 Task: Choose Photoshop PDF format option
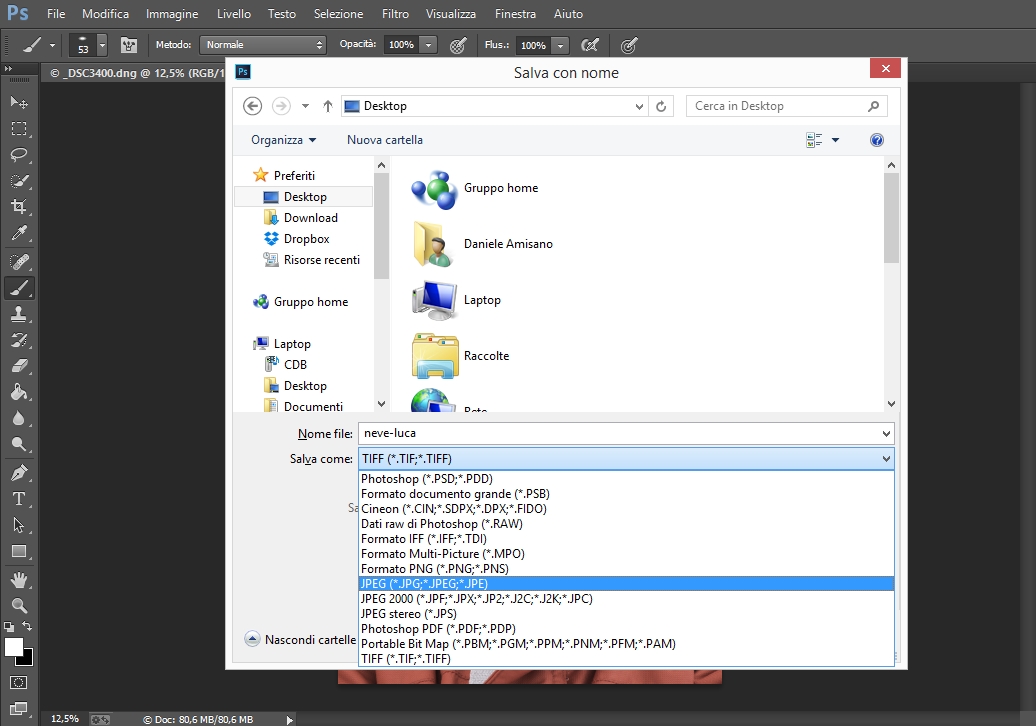[x=626, y=629]
